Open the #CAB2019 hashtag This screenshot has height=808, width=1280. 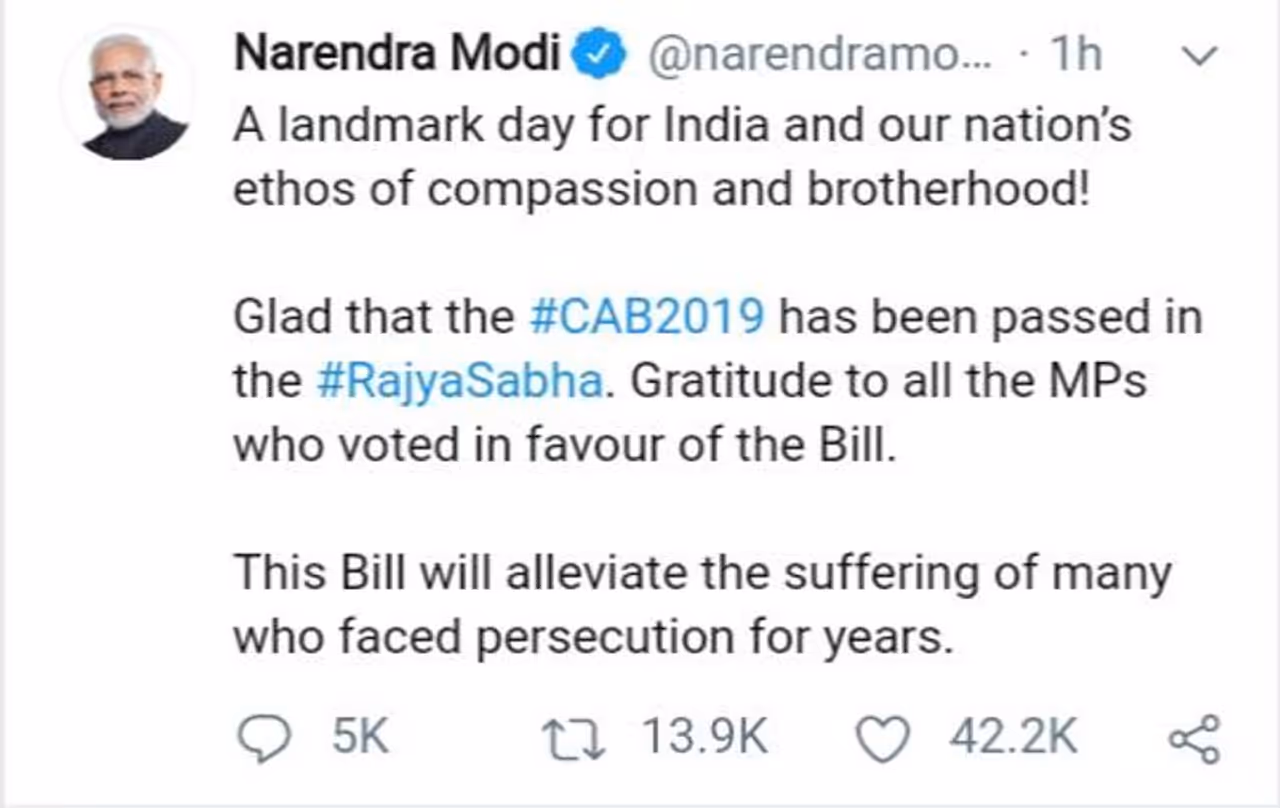pyautogui.click(x=645, y=318)
